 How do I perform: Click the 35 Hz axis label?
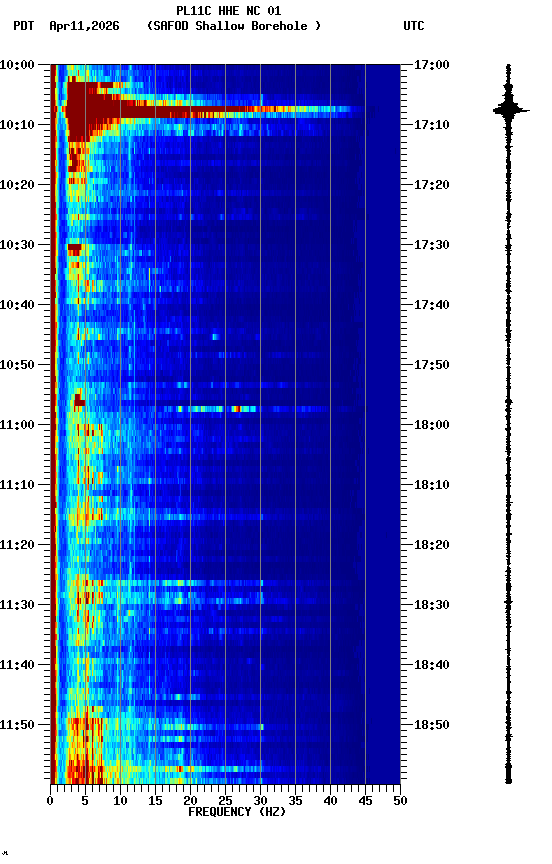click(x=295, y=801)
